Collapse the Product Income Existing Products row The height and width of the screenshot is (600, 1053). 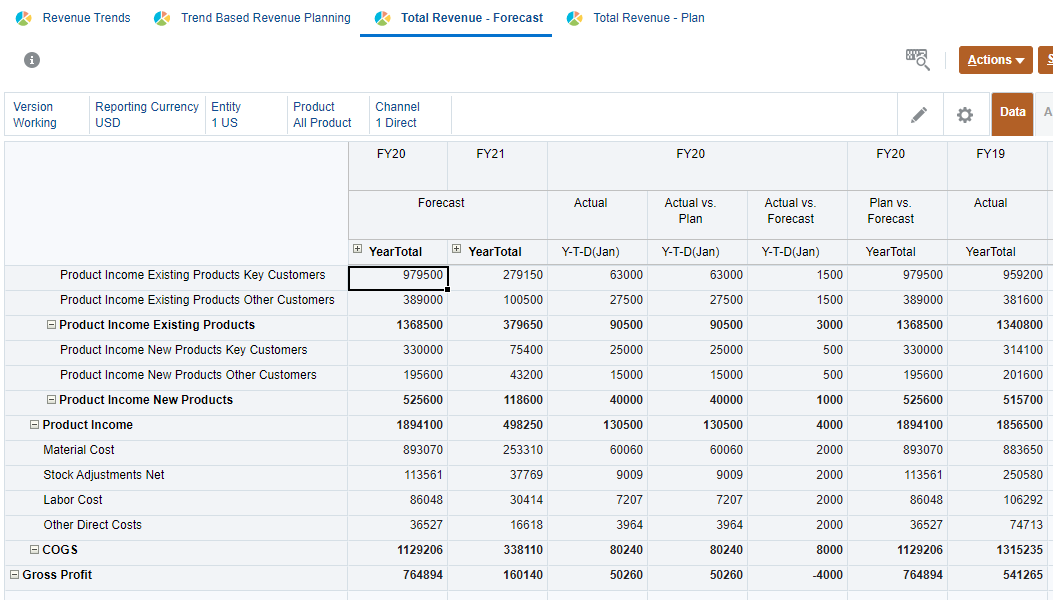point(51,325)
